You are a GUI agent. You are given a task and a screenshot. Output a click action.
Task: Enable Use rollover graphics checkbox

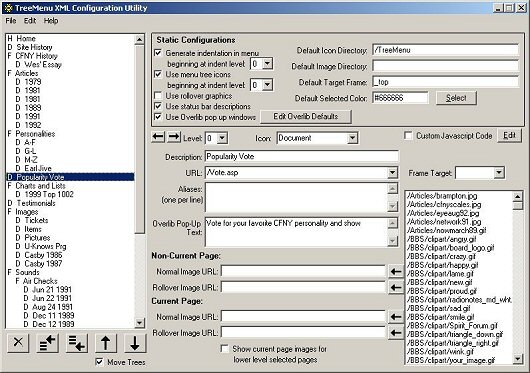[x=158, y=96]
